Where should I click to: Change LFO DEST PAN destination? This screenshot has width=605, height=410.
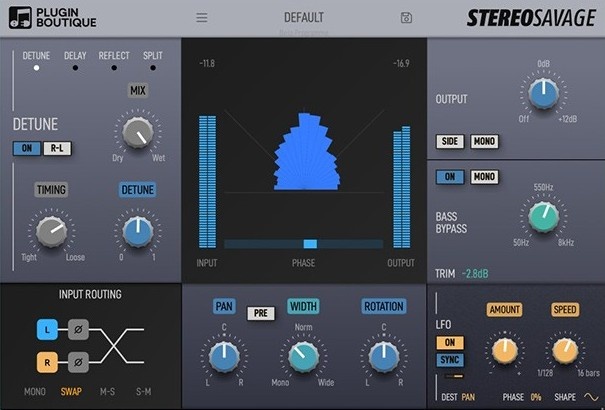[x=468, y=397]
